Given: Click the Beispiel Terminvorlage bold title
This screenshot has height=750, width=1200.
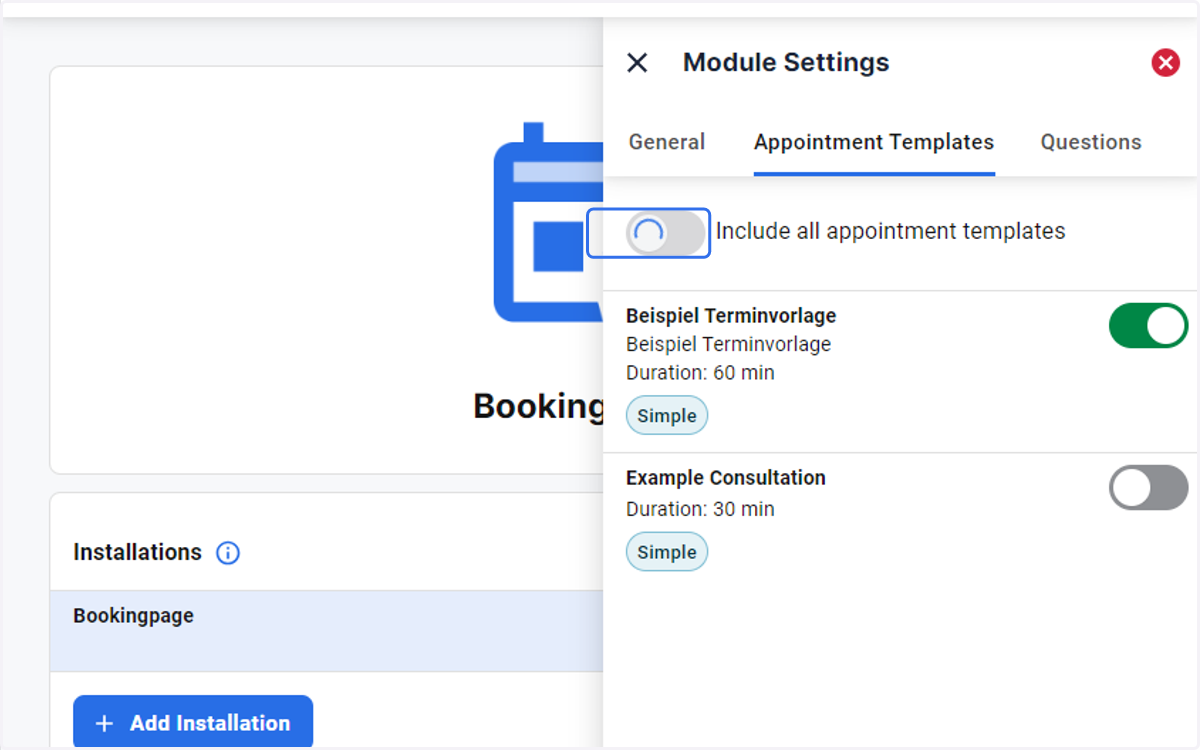Looking at the screenshot, I should click(731, 316).
